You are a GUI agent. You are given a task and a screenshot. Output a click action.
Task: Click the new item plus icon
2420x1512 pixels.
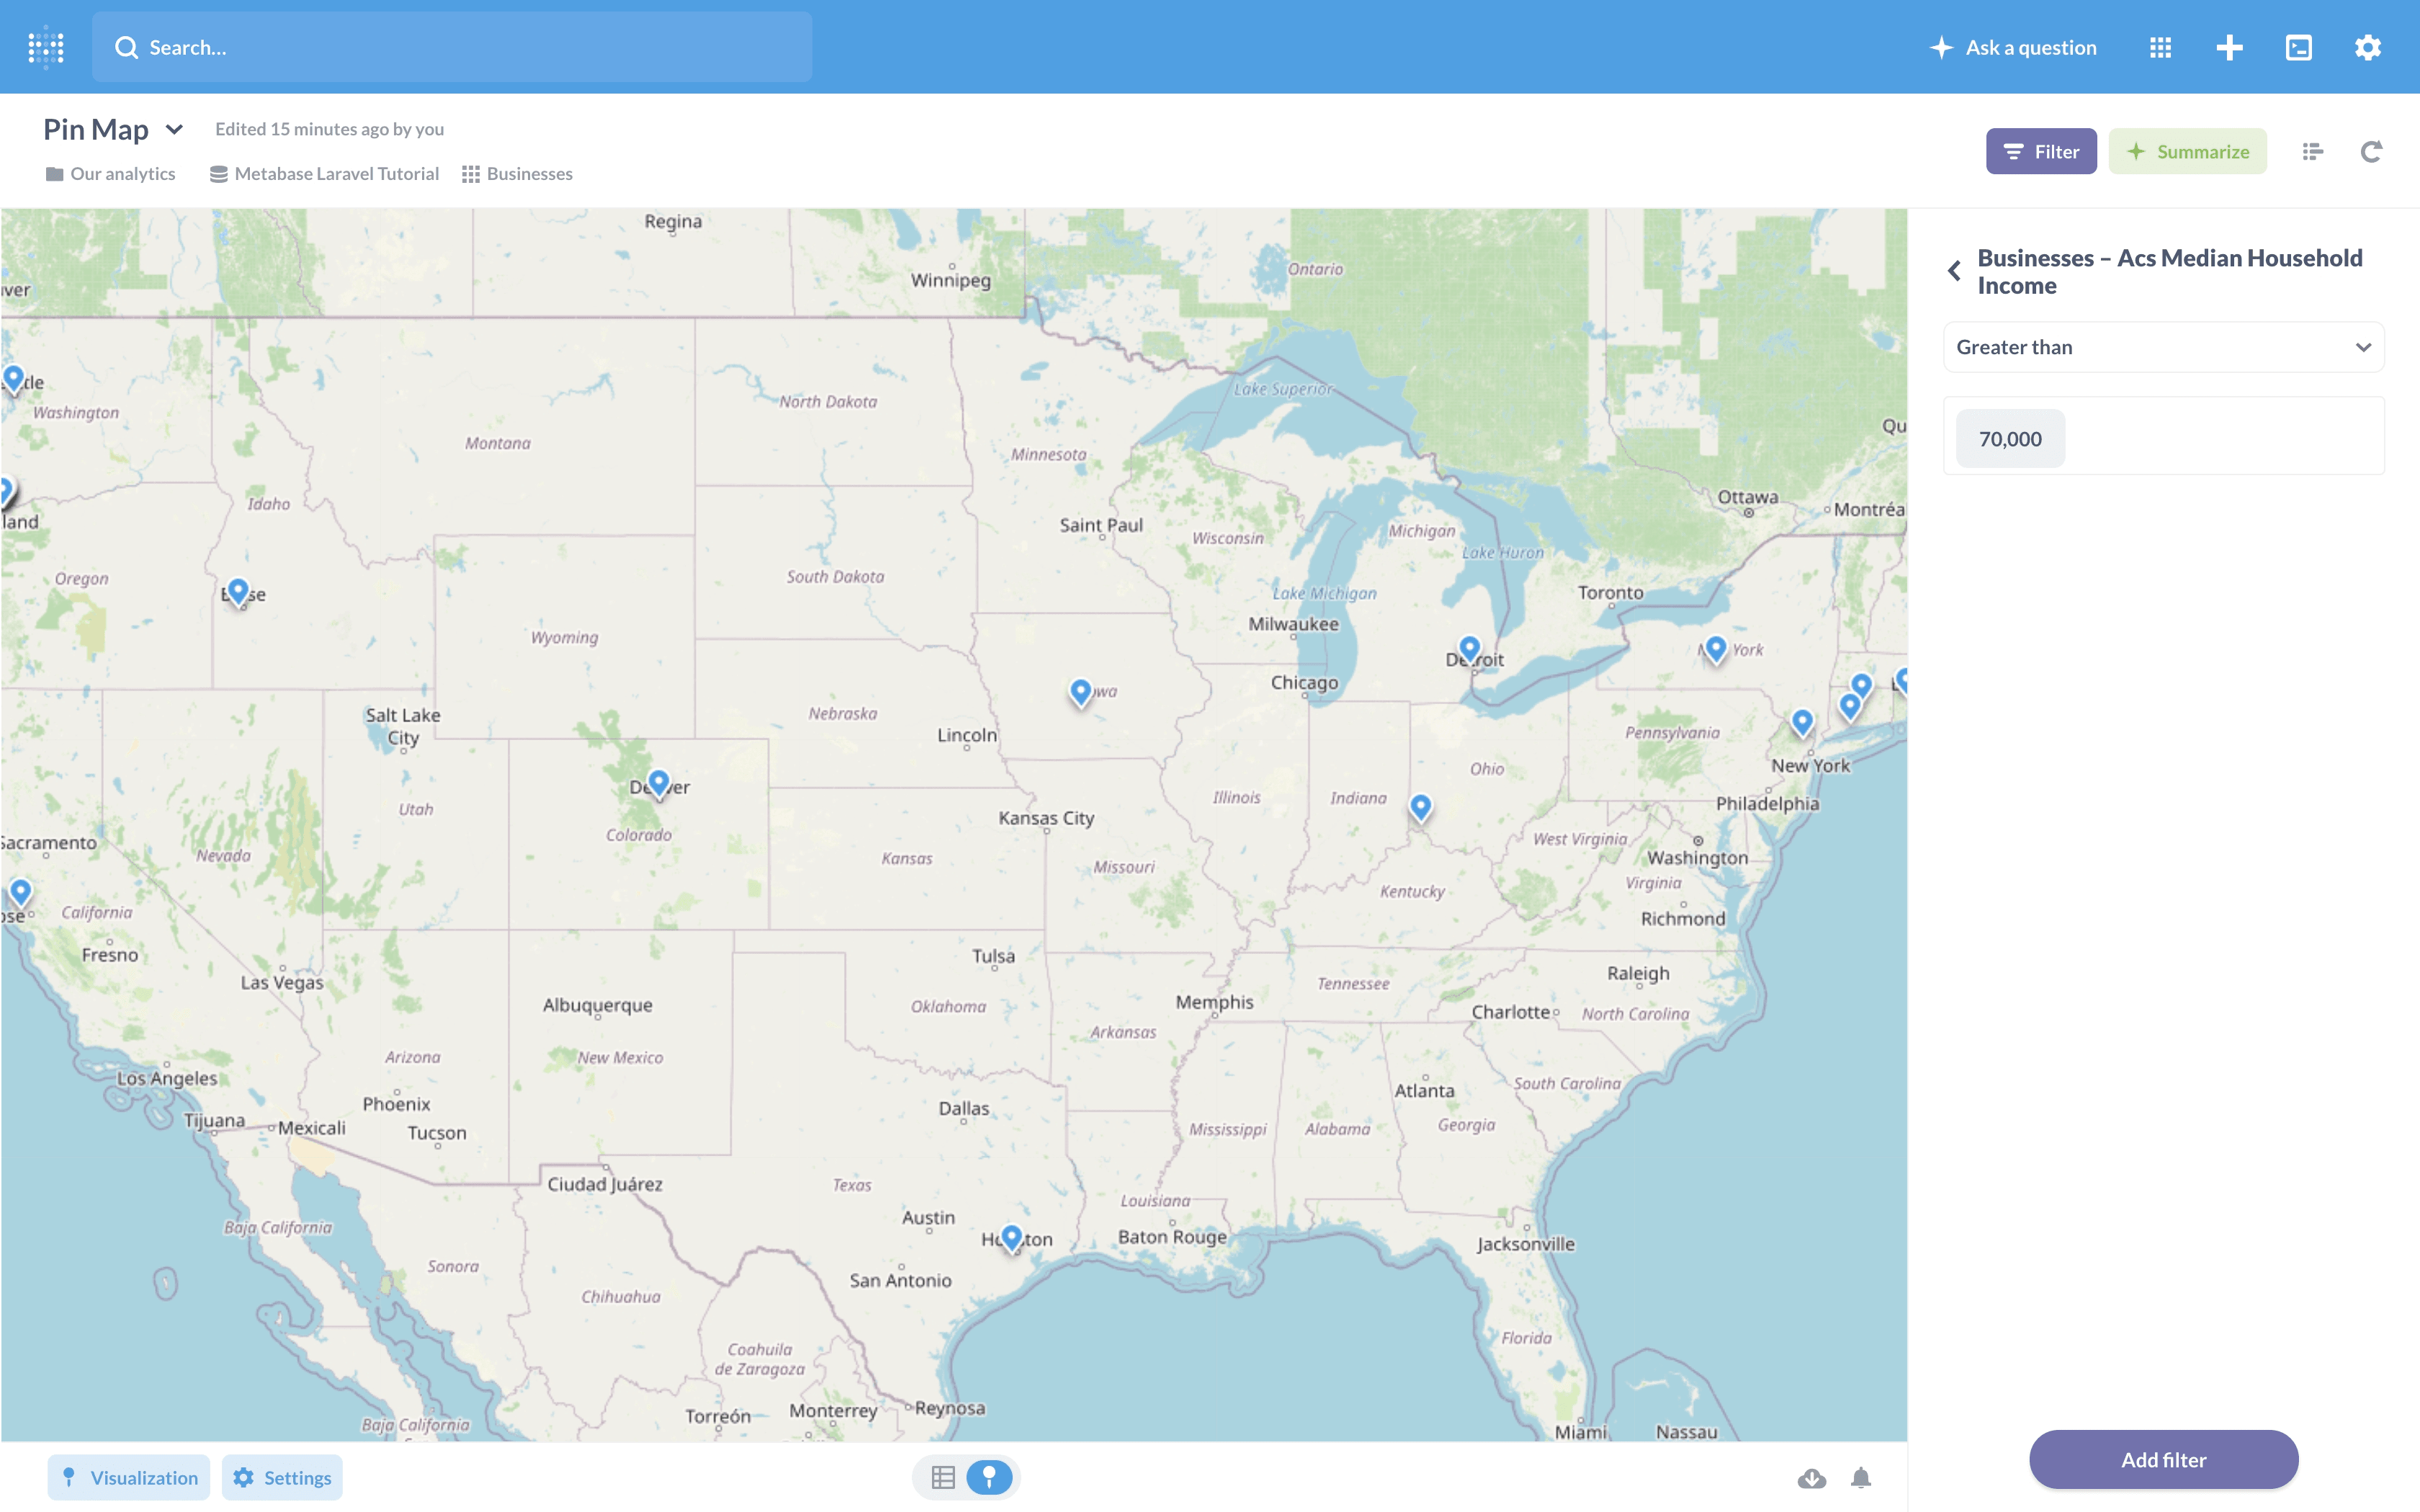[2230, 47]
